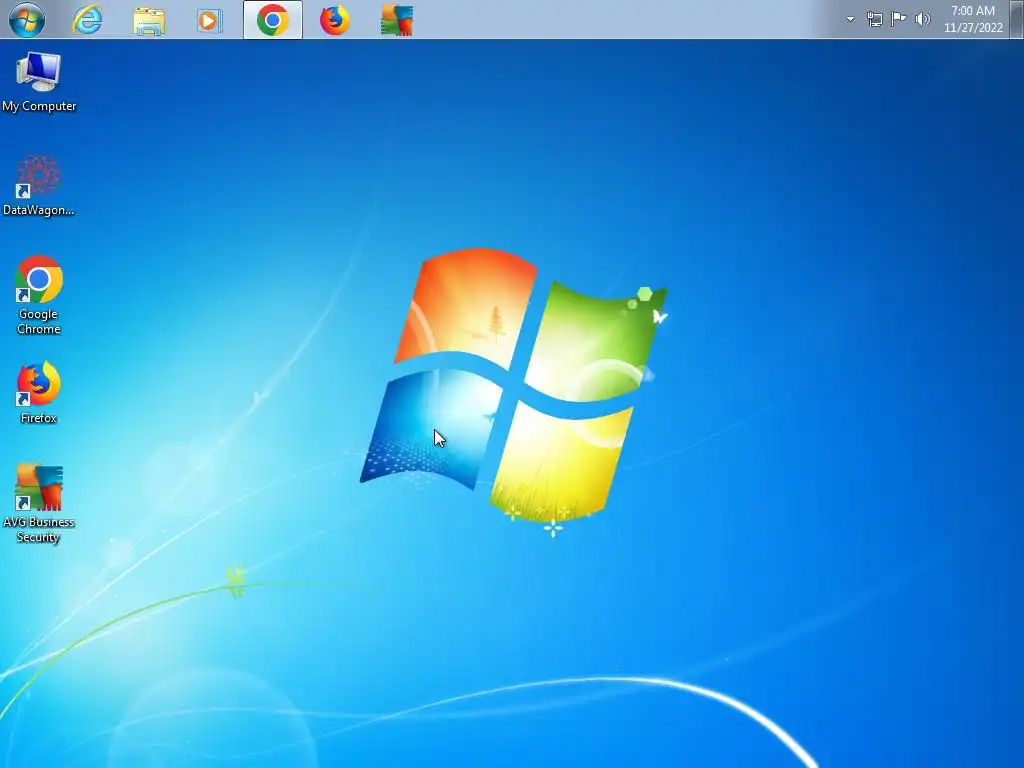
Task: Switch to Google Chrome on the taskbar
Action: click(x=273, y=20)
